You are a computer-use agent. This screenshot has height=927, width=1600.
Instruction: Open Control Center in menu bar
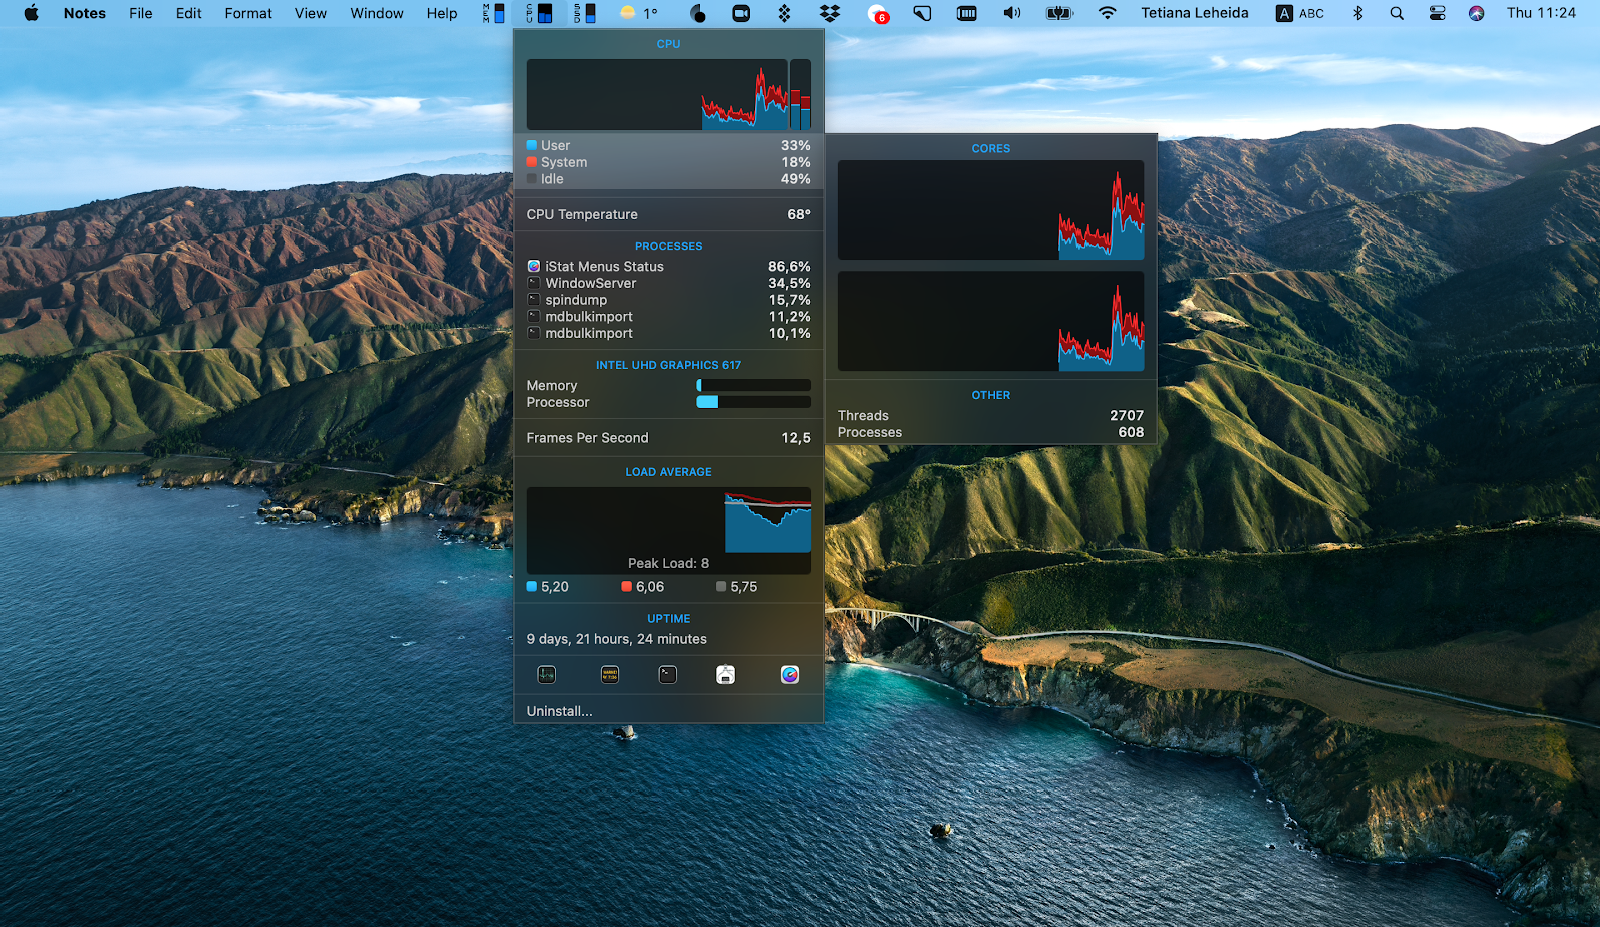pyautogui.click(x=1437, y=13)
